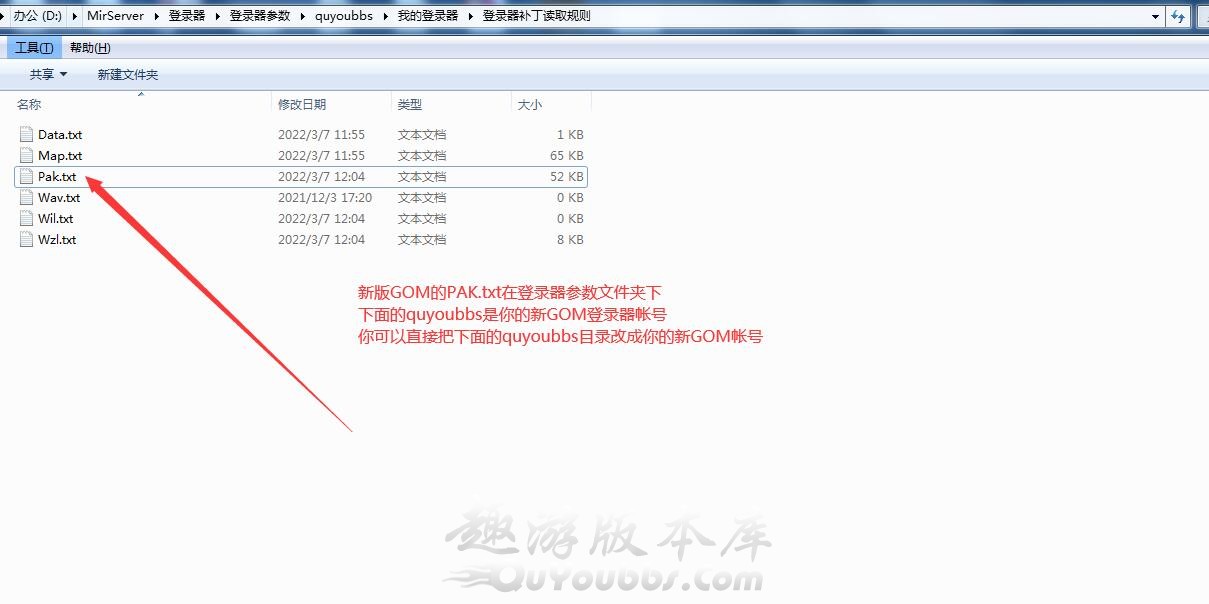Image resolution: width=1209 pixels, height=604 pixels.
Task: Select the Pak.txt file icon
Action: pos(26,176)
